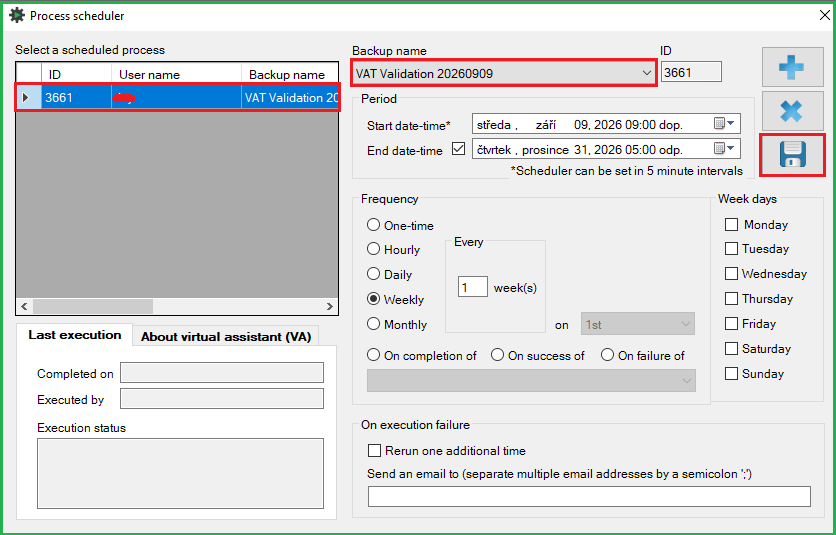Click the Send an email to field

[589, 496]
